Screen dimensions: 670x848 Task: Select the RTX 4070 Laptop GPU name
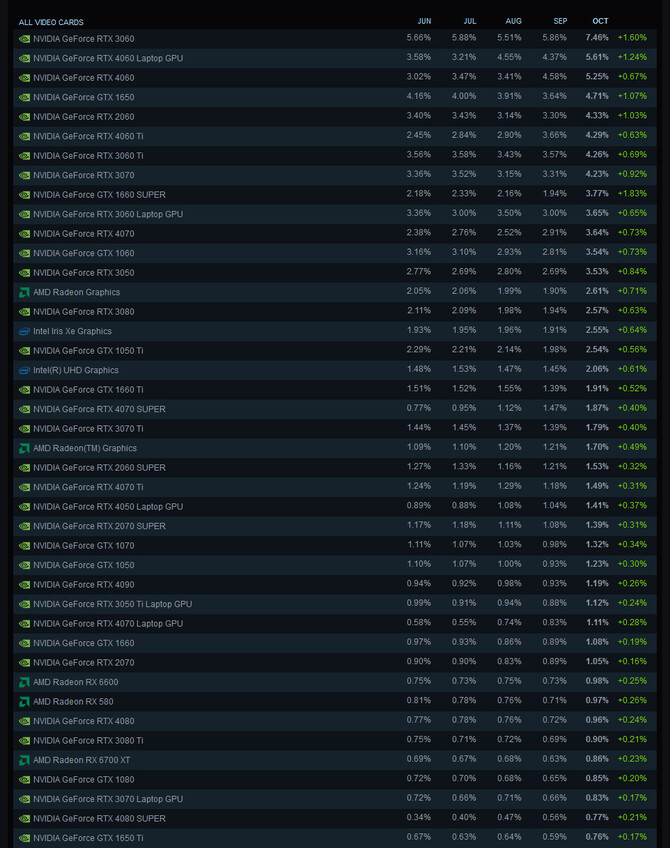pyautogui.click(x=108, y=624)
